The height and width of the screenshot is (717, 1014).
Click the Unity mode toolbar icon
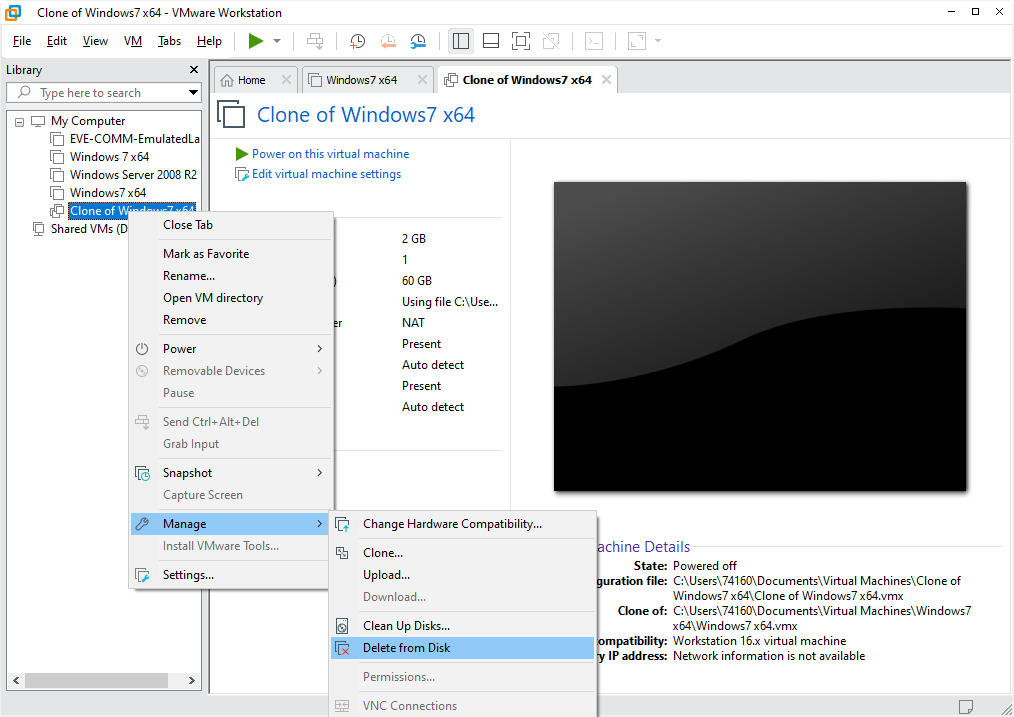tap(551, 41)
